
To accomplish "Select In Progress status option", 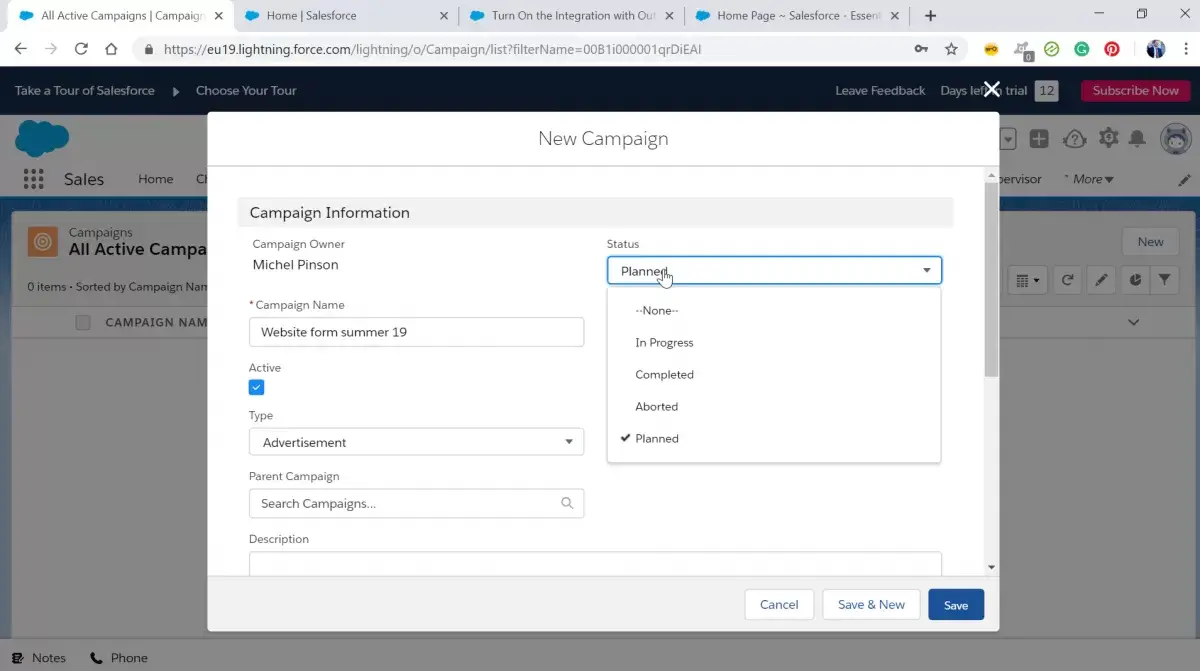I will (774, 342).
